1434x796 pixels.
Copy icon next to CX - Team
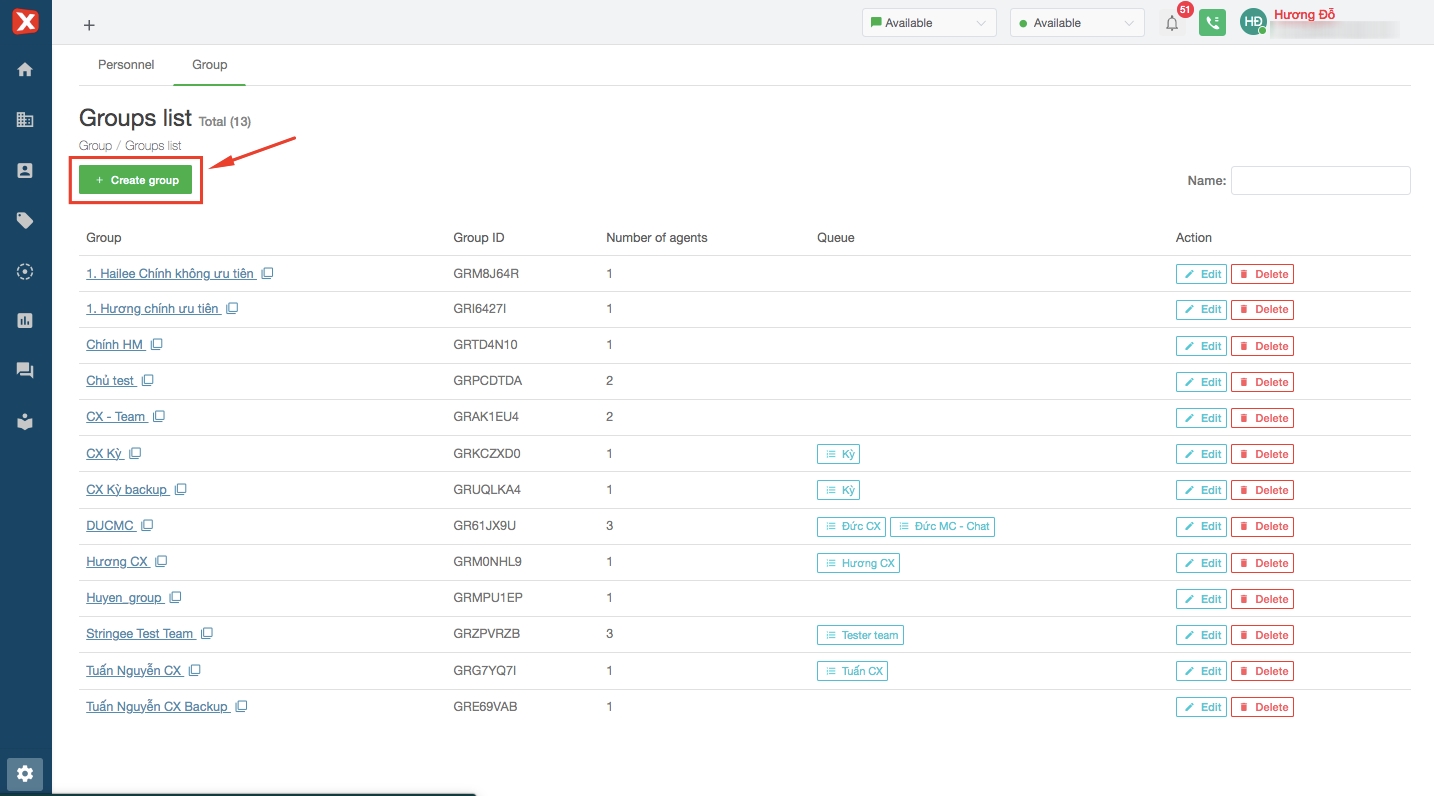(x=159, y=417)
